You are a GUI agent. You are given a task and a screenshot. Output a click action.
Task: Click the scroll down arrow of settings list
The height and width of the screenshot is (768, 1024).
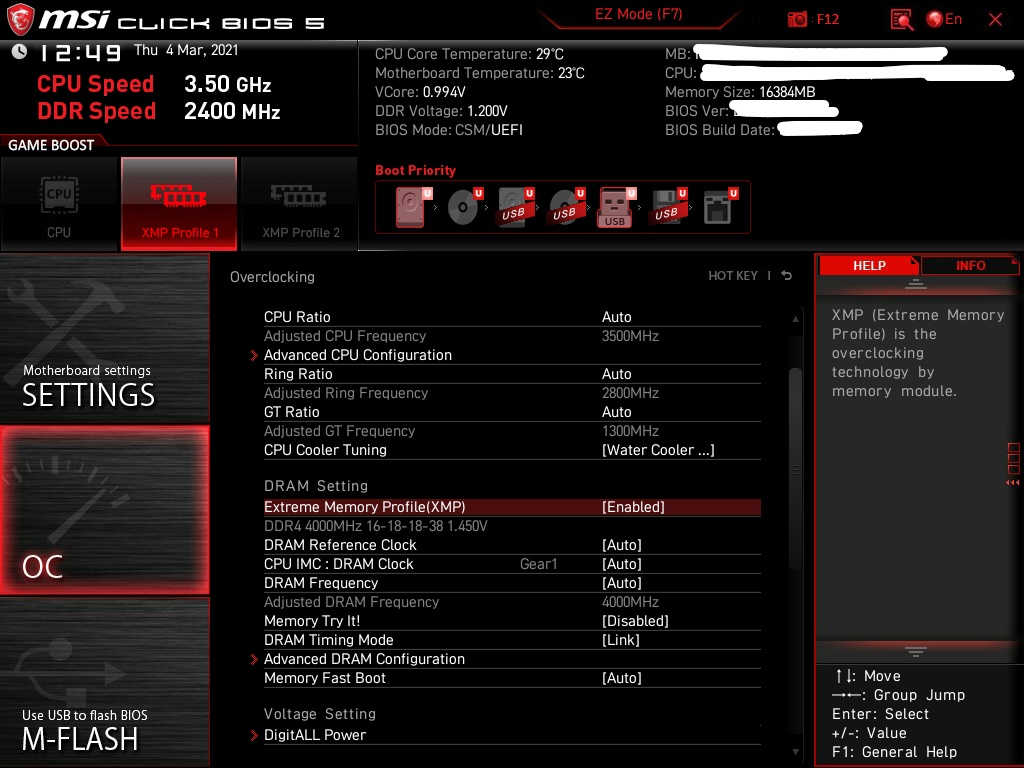click(x=795, y=752)
